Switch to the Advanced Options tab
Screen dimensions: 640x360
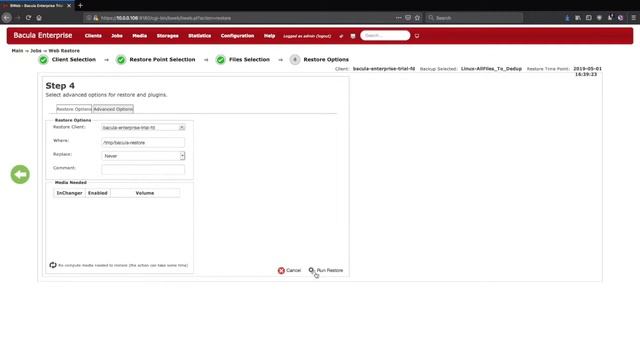[x=113, y=109]
